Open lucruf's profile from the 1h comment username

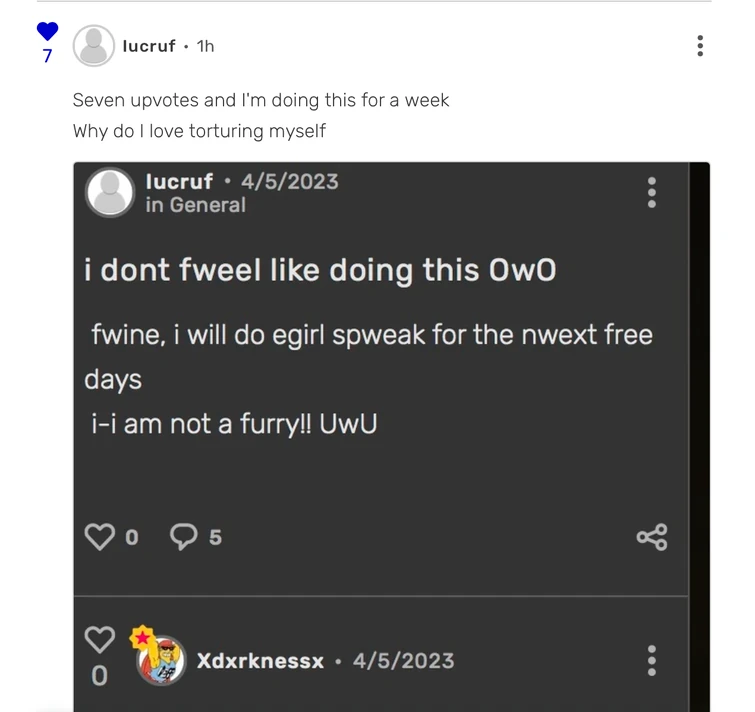(149, 46)
